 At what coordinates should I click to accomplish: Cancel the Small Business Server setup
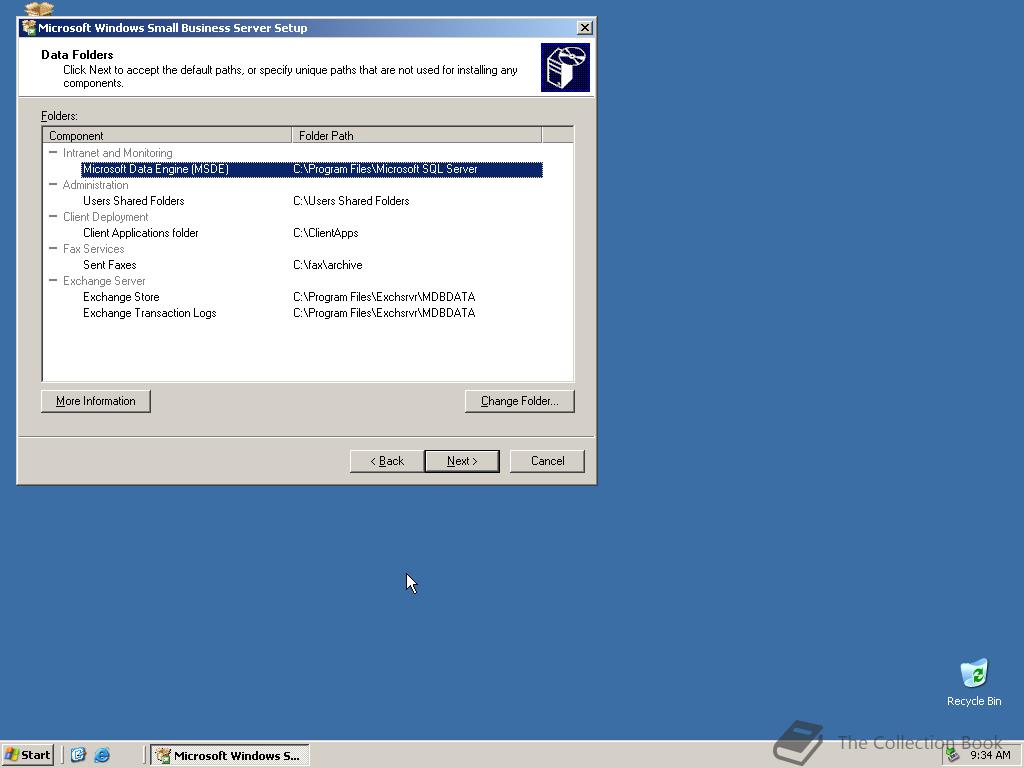(547, 461)
